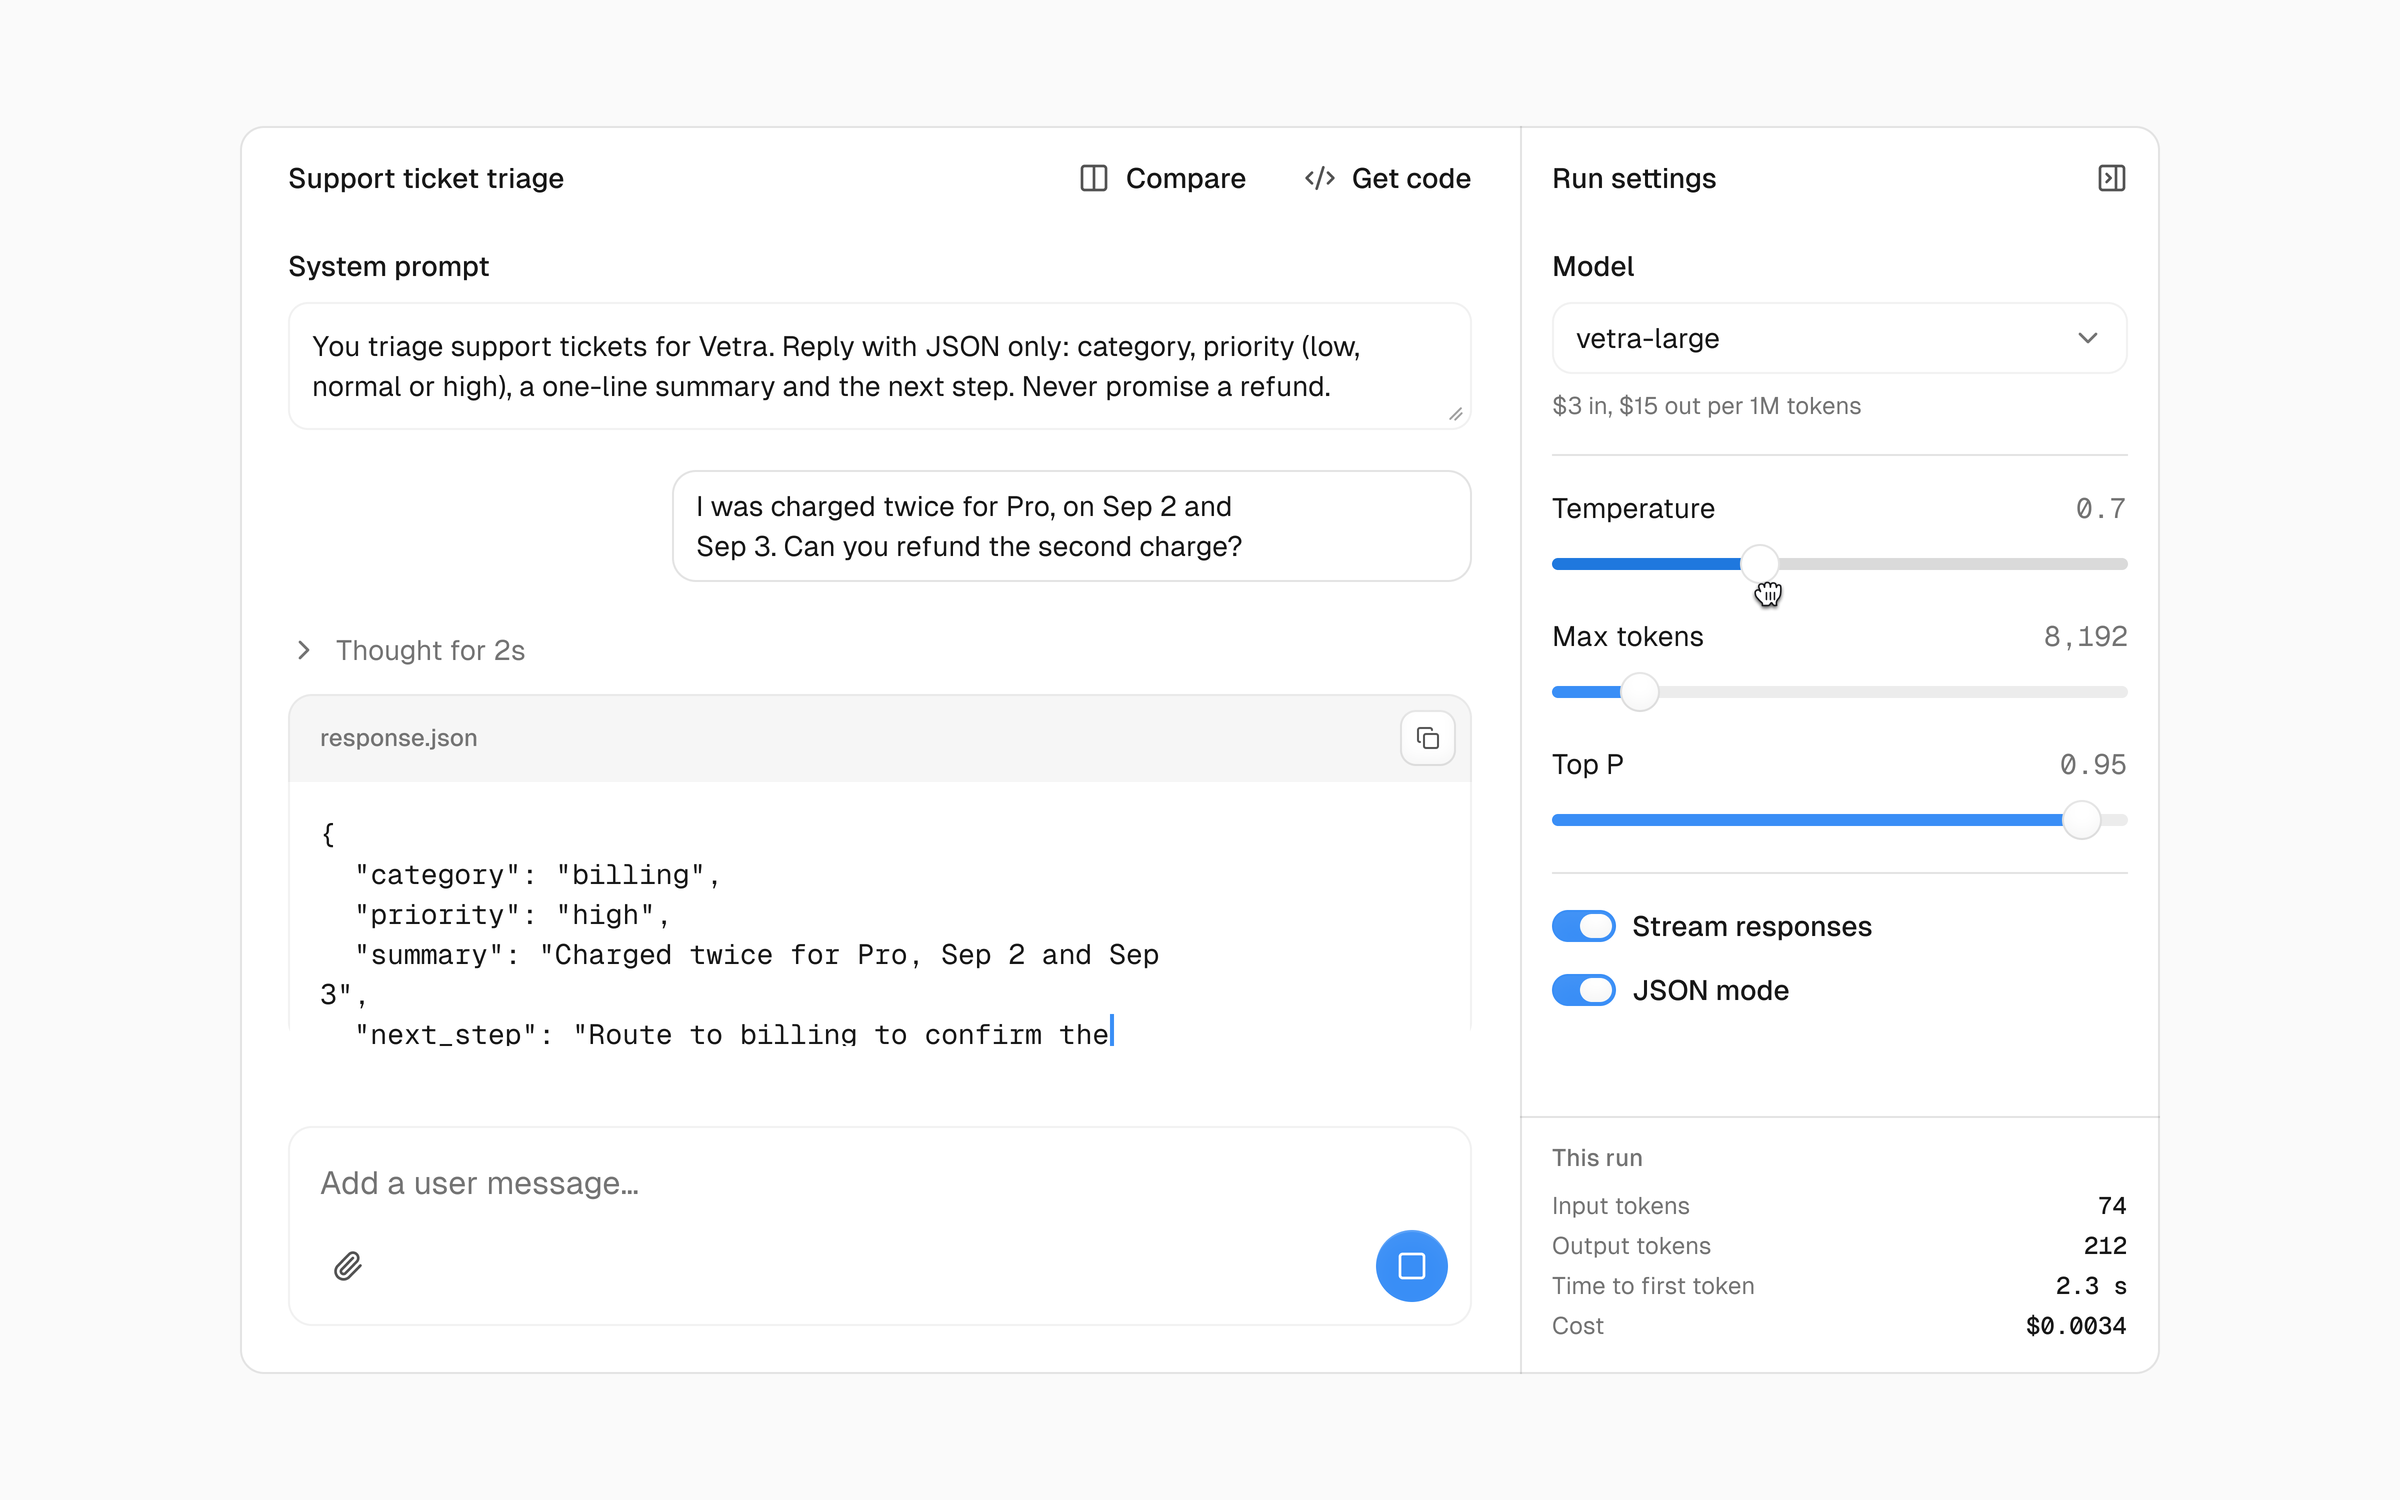
Task: Click the "category": "billing" line in response
Action: tap(538, 875)
